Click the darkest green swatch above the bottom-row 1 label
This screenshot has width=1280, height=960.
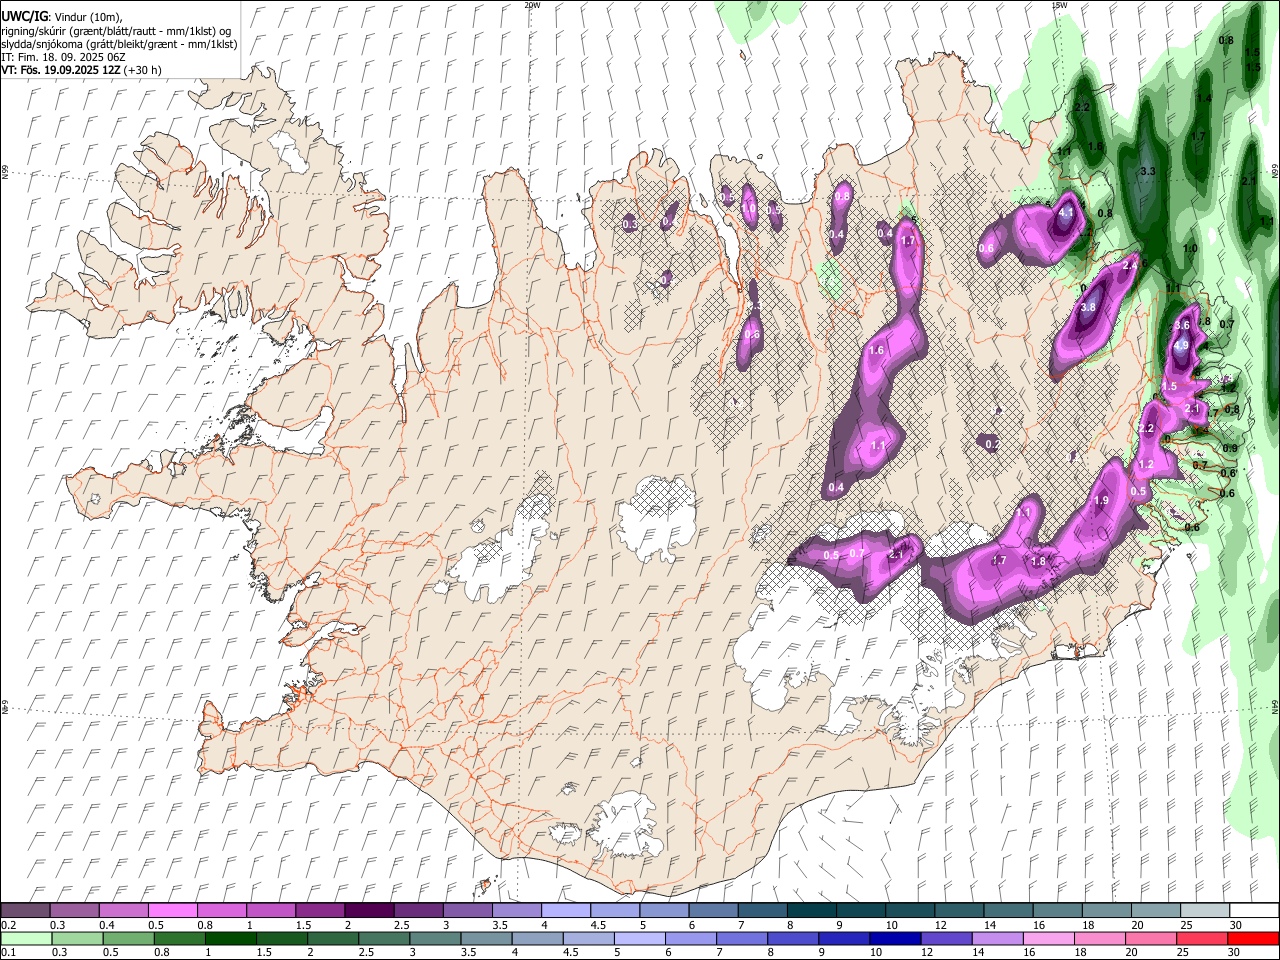[231, 938]
